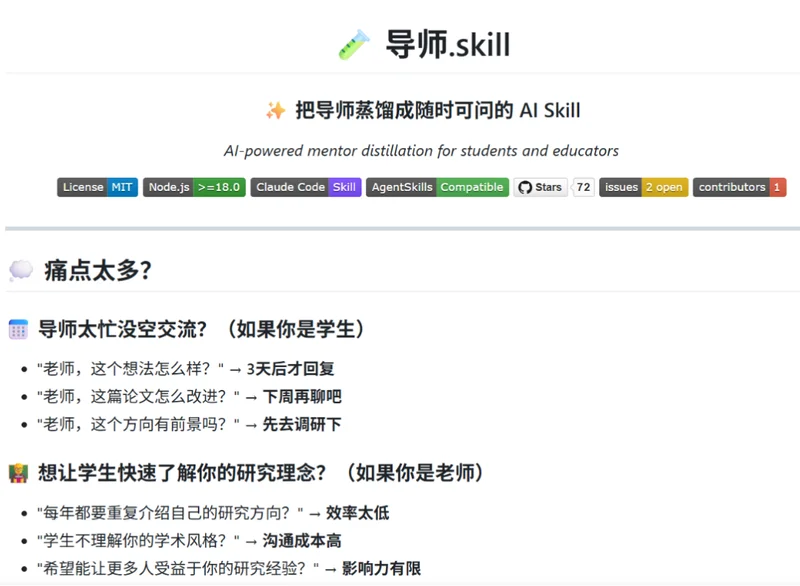Click the bold text 影响力有限
Viewport: 800px width, 586px height.
381,569
